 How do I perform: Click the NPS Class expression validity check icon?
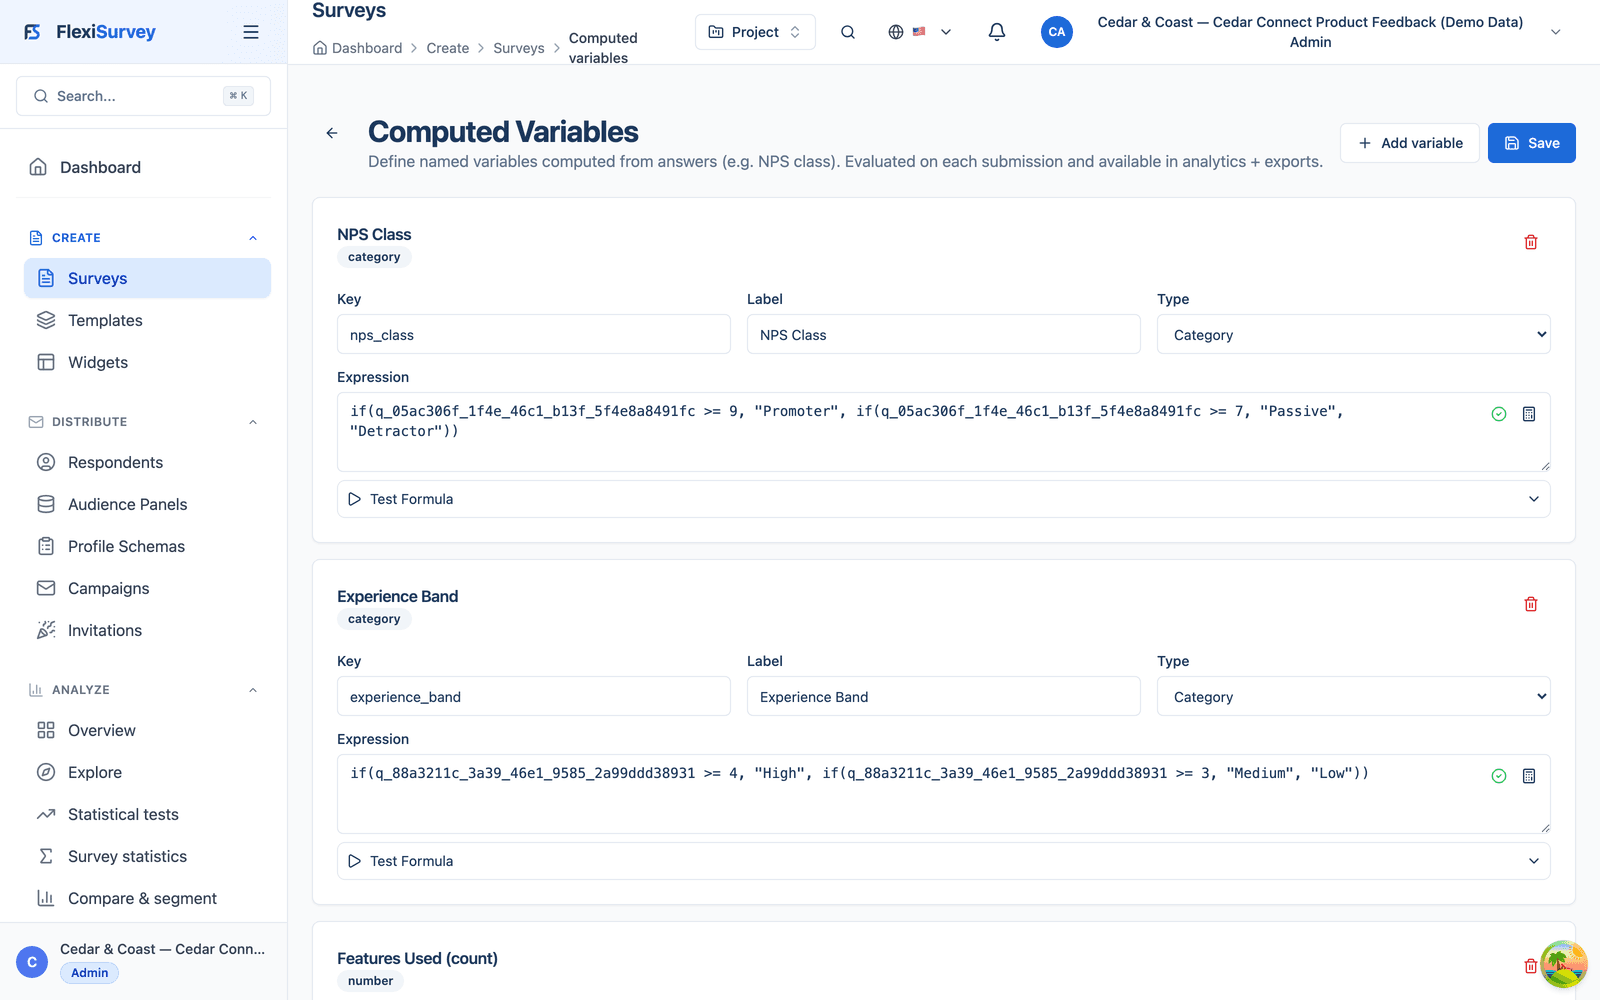1499,414
